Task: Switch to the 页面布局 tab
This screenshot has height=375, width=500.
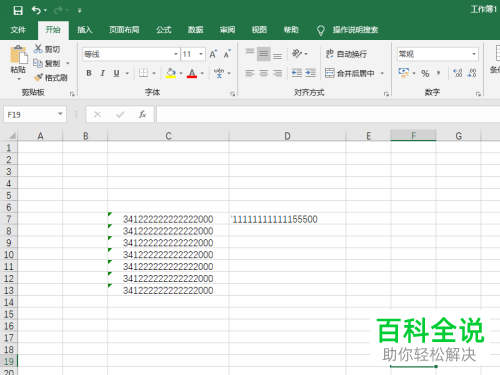Action: pyautogui.click(x=124, y=30)
